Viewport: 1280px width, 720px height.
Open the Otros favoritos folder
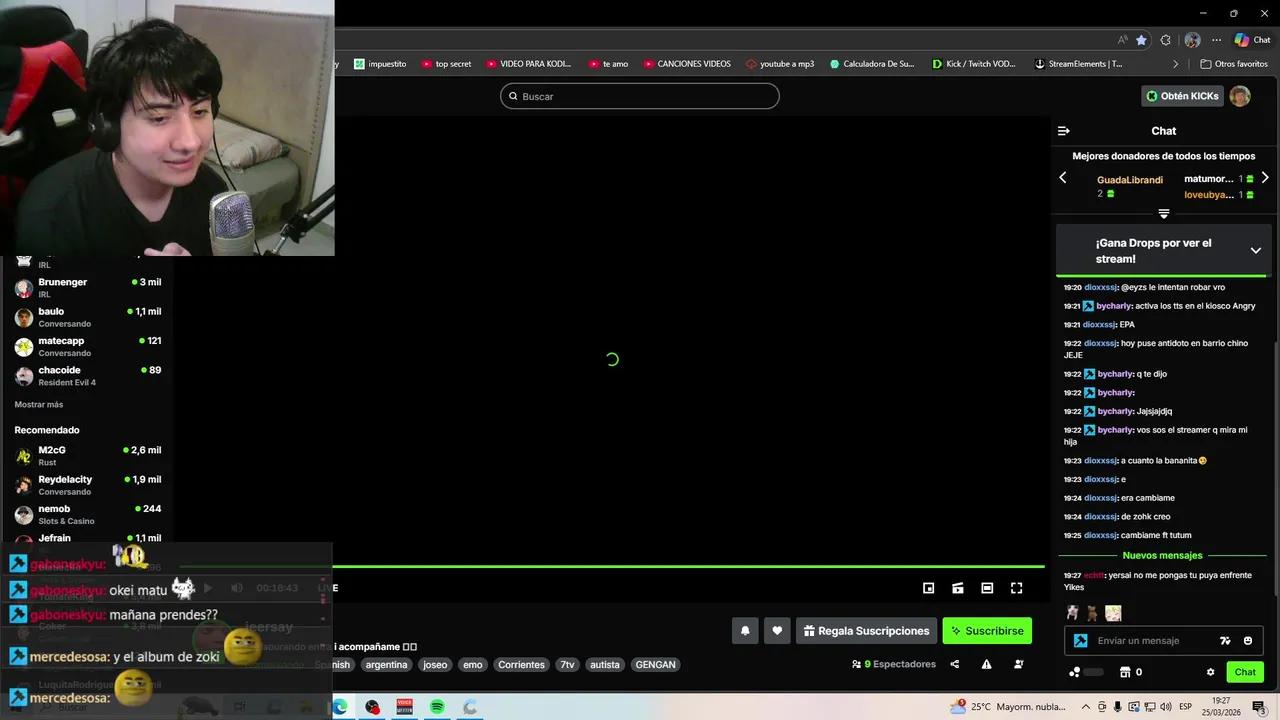pyautogui.click(x=1234, y=64)
